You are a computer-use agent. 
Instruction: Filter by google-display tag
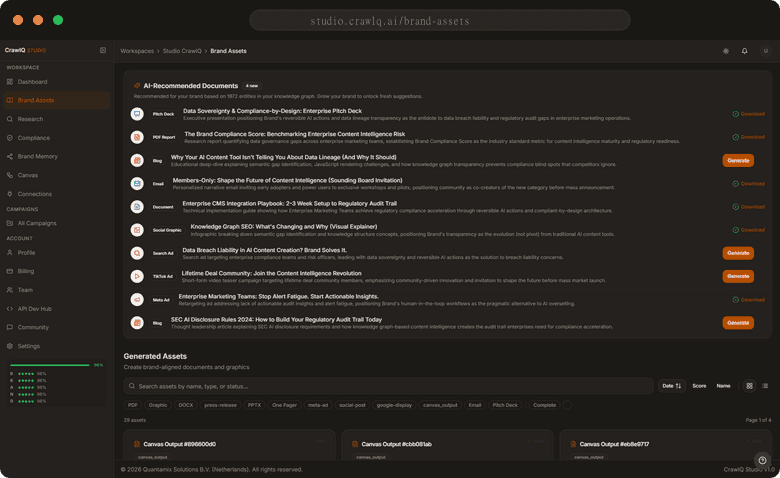pyautogui.click(x=394, y=405)
